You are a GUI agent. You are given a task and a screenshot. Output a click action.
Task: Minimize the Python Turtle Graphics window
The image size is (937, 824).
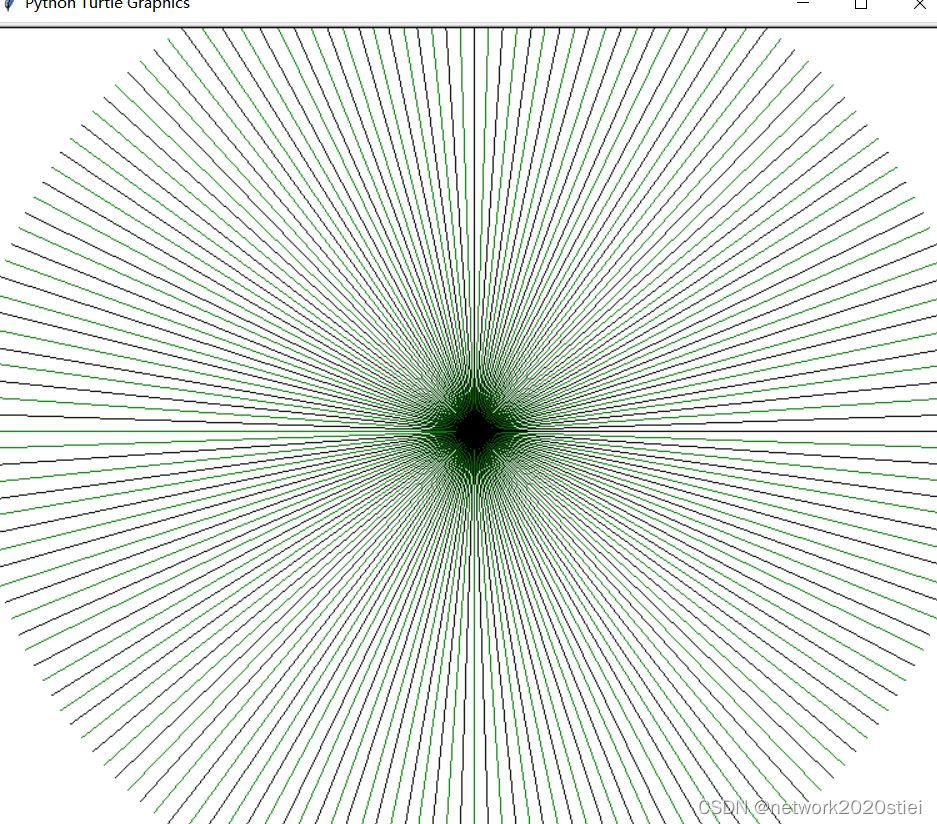803,4
